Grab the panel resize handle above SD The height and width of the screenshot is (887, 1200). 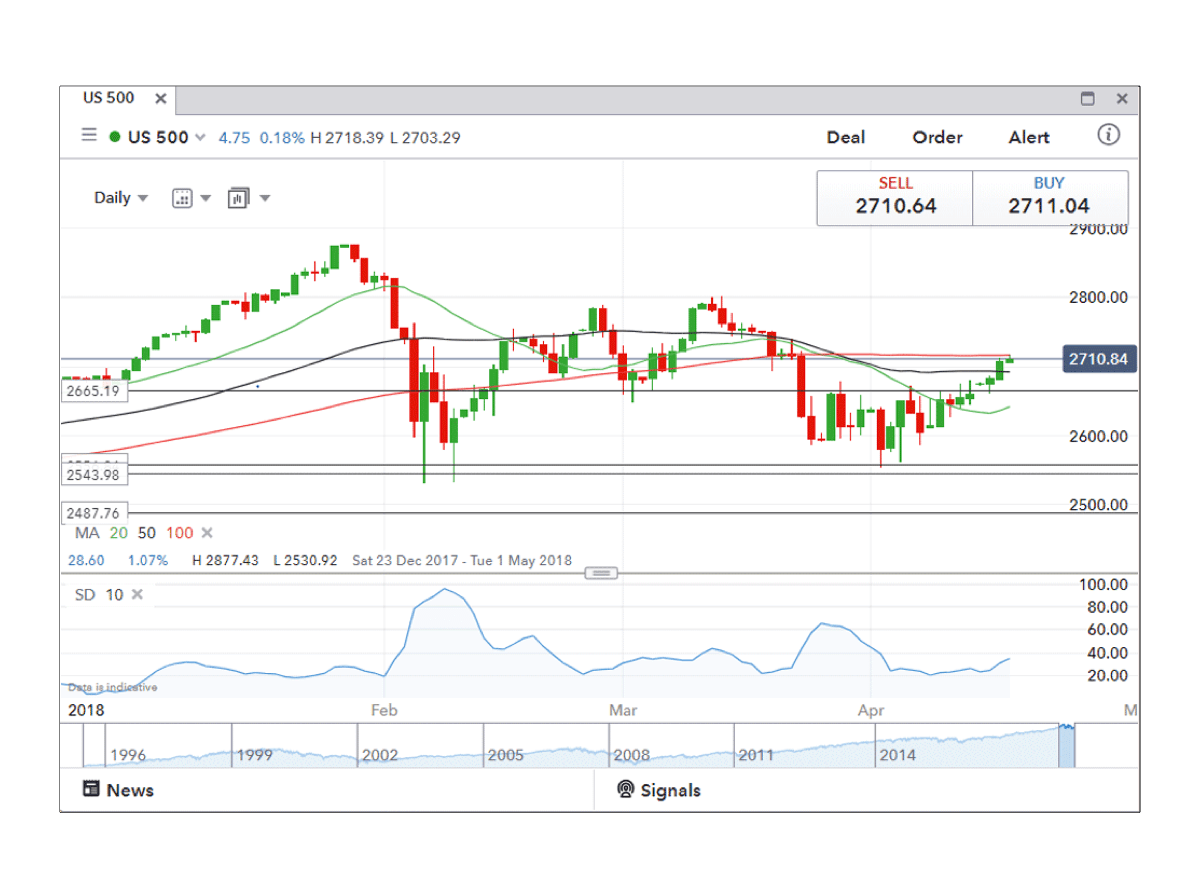[x=600, y=573]
